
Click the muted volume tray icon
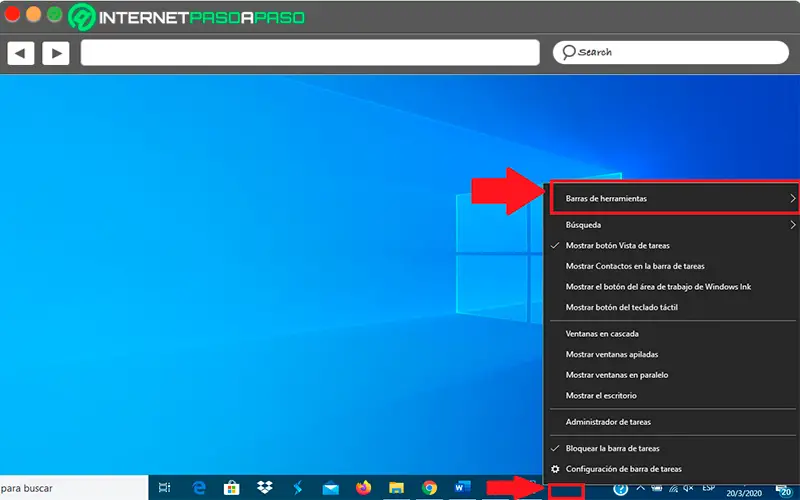(689, 489)
